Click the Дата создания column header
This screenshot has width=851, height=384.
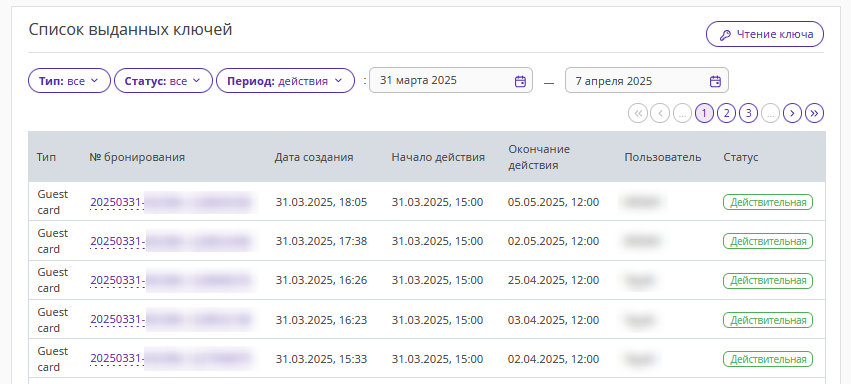point(314,157)
